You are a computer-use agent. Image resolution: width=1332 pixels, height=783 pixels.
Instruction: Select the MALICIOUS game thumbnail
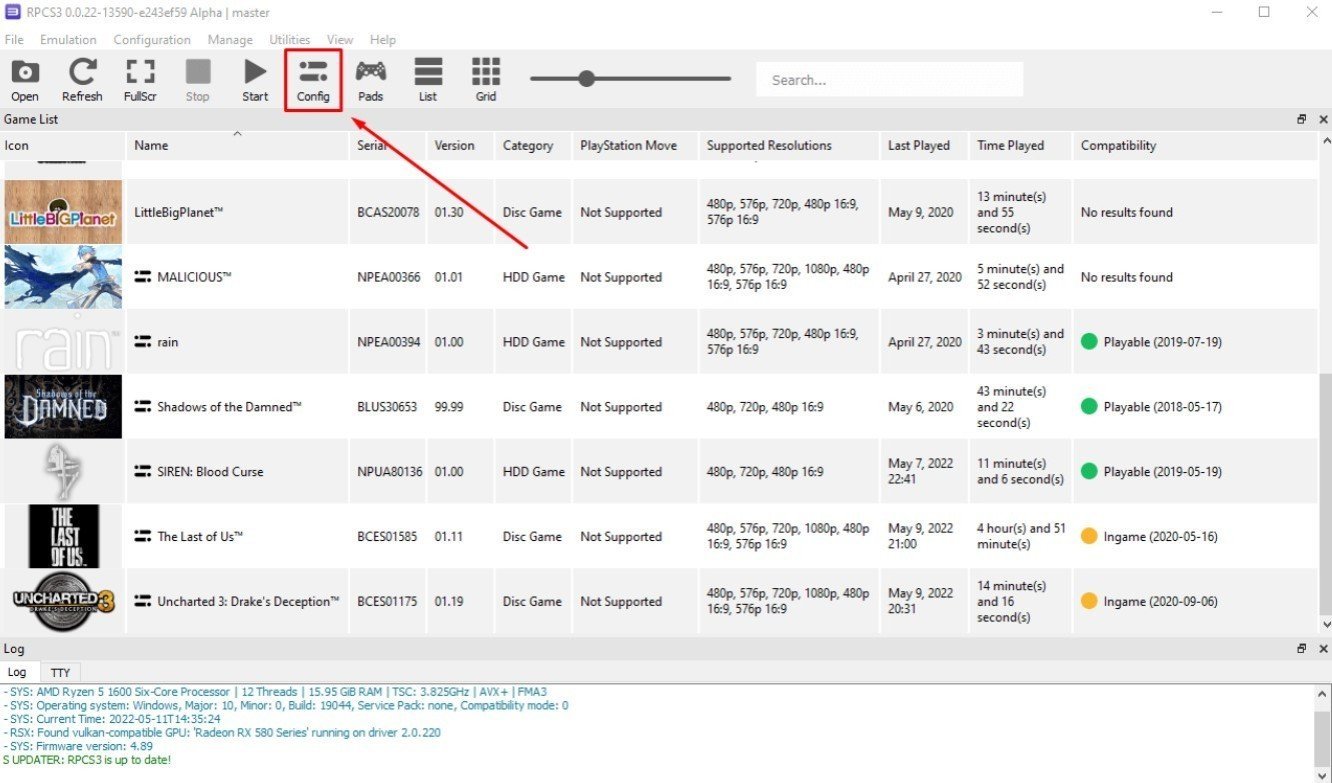63,277
